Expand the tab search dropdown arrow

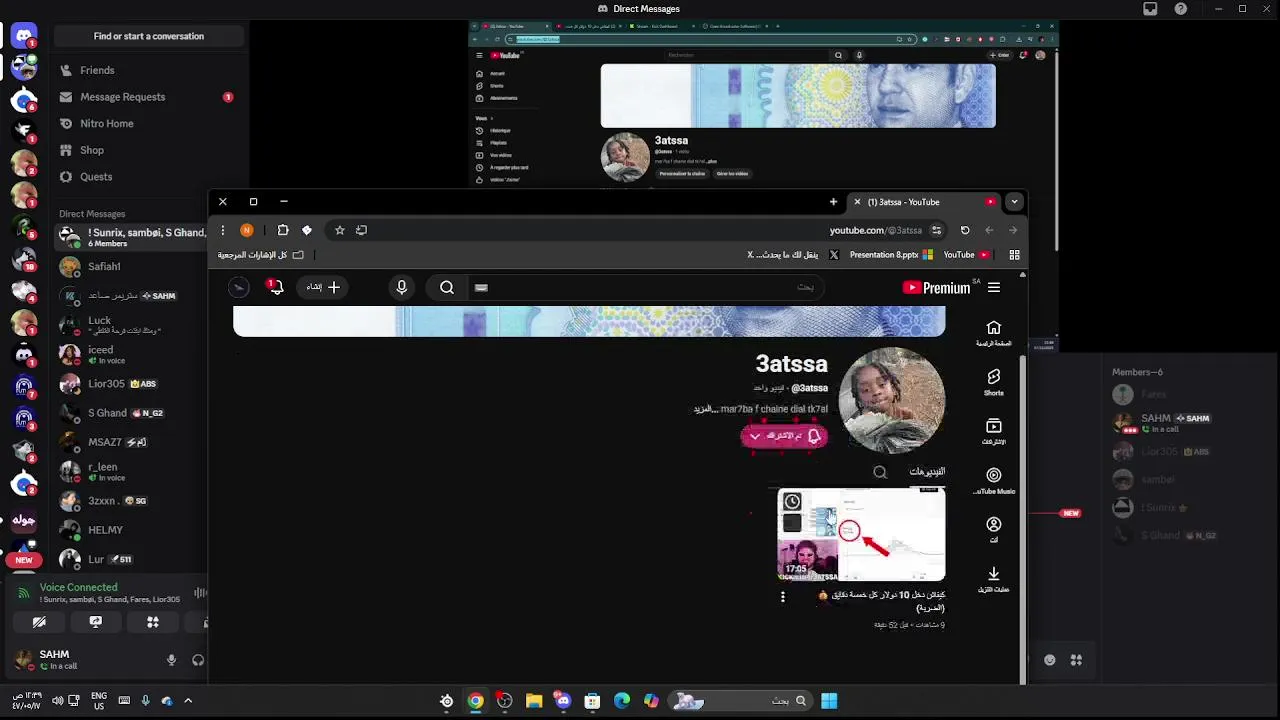point(1014,202)
